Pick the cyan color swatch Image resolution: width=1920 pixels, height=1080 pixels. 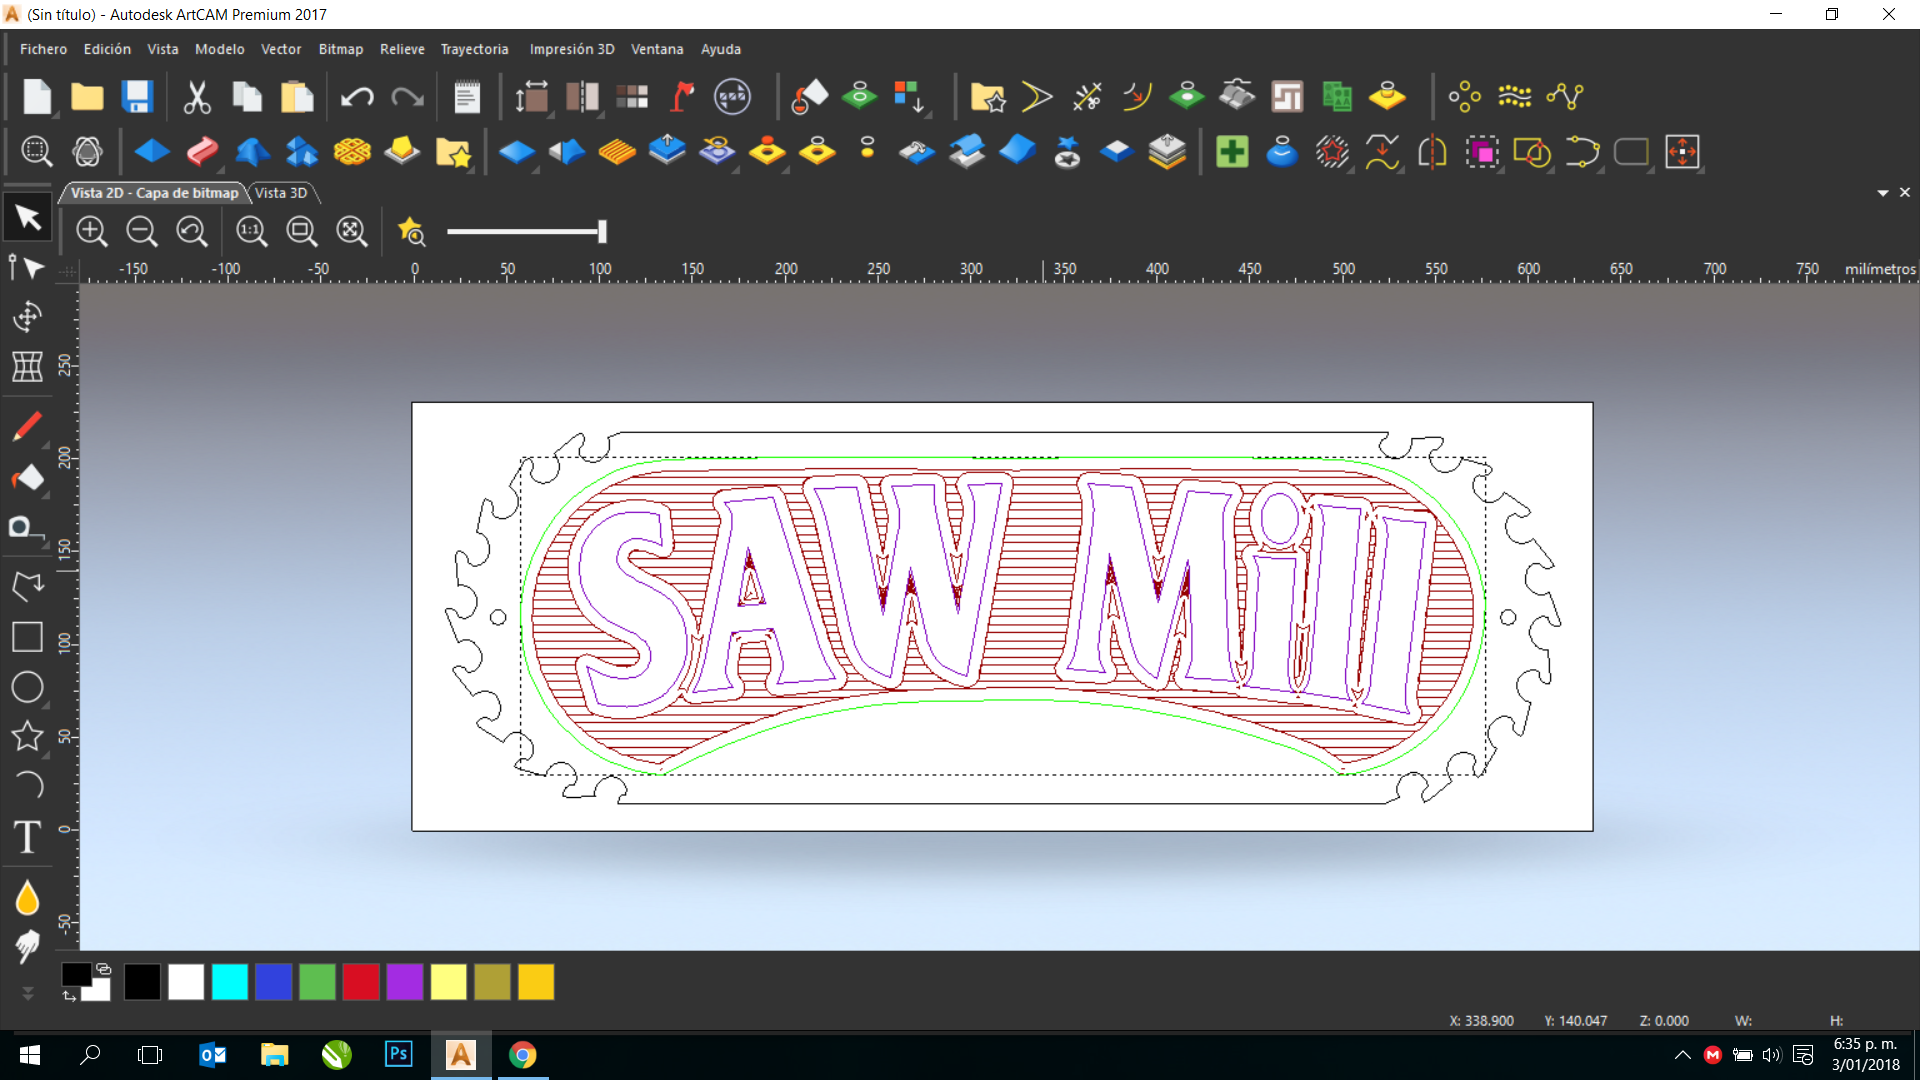(x=230, y=982)
